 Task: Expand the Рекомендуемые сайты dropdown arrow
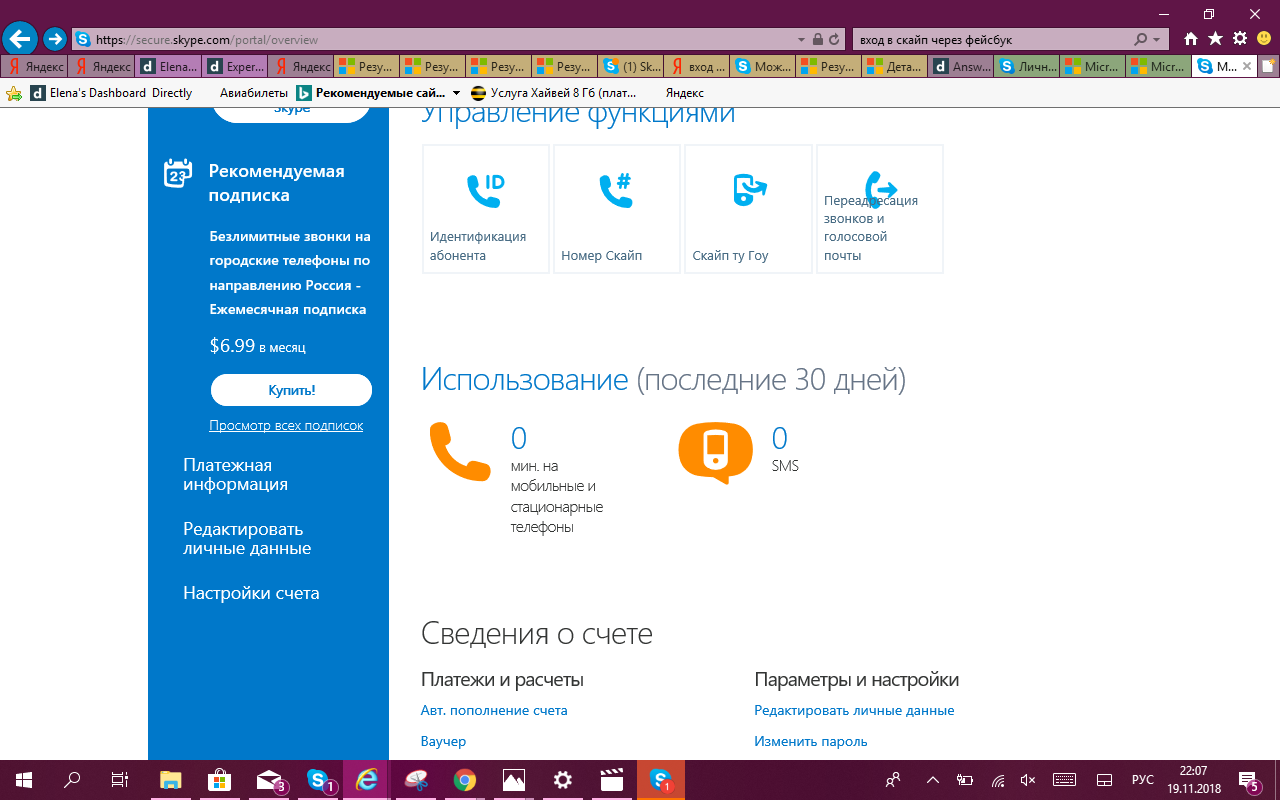pos(456,93)
